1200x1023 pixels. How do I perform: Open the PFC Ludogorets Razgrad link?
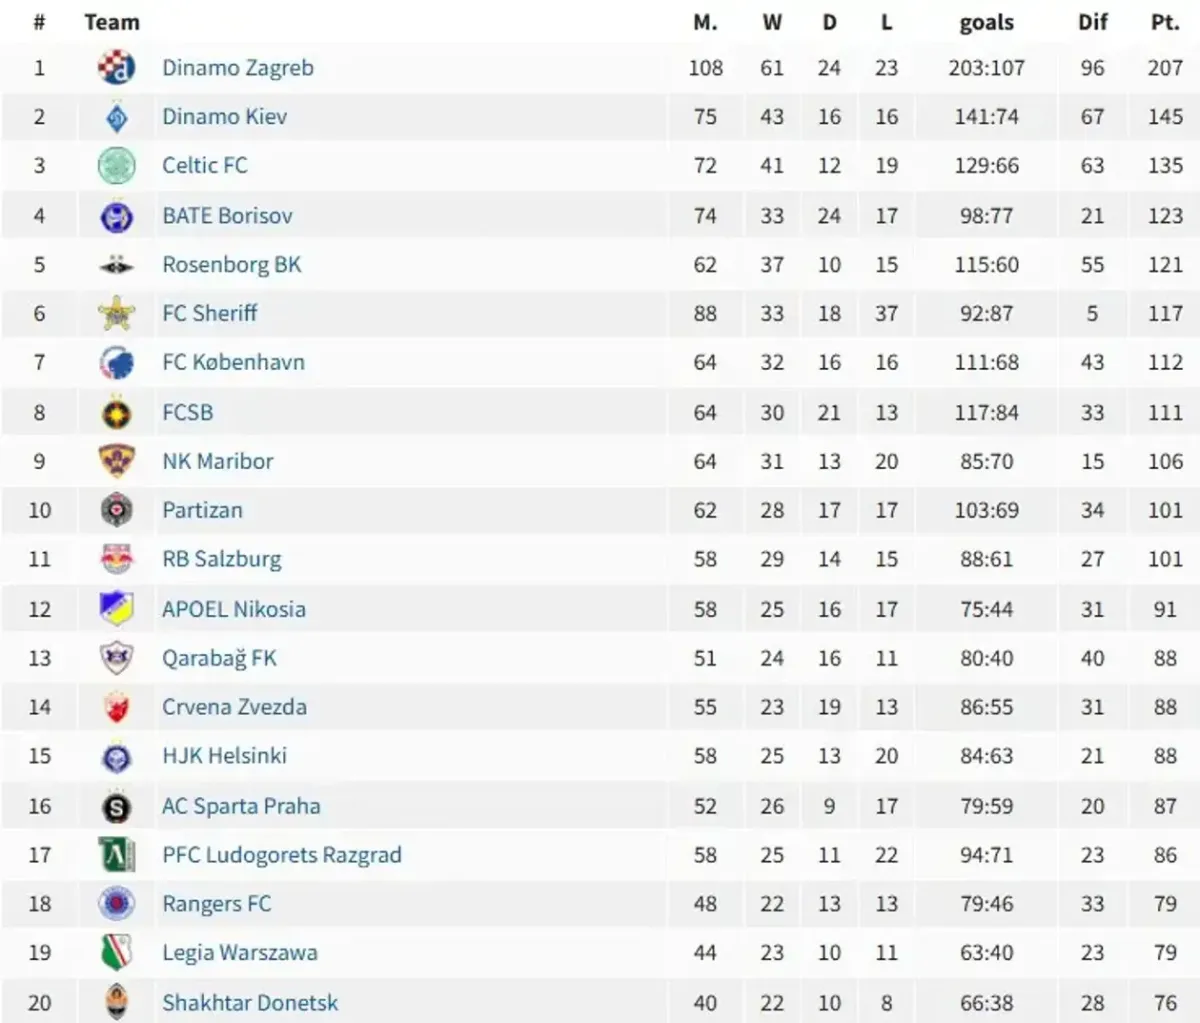point(282,855)
